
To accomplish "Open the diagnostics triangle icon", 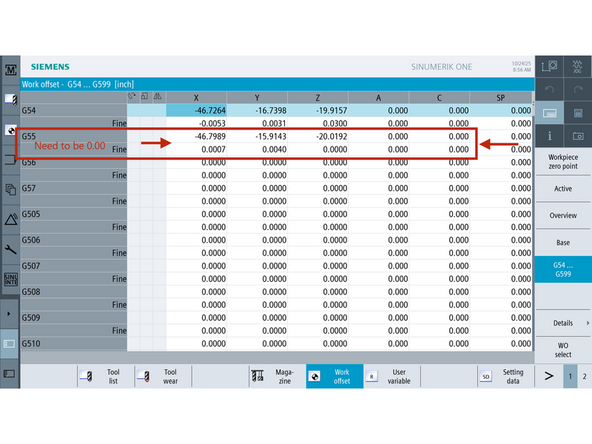I will coord(11,219).
